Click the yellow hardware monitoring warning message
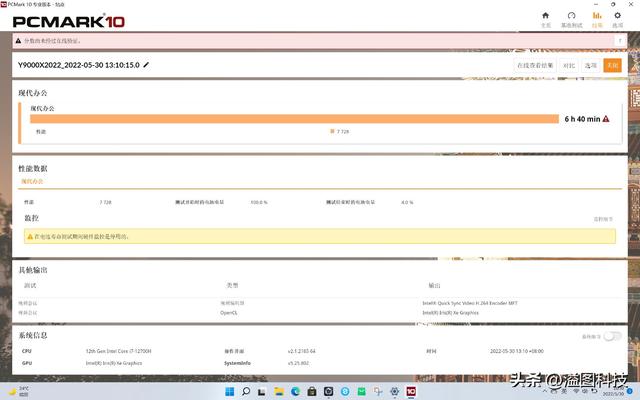Viewport: 640px width, 400px height. (320, 236)
